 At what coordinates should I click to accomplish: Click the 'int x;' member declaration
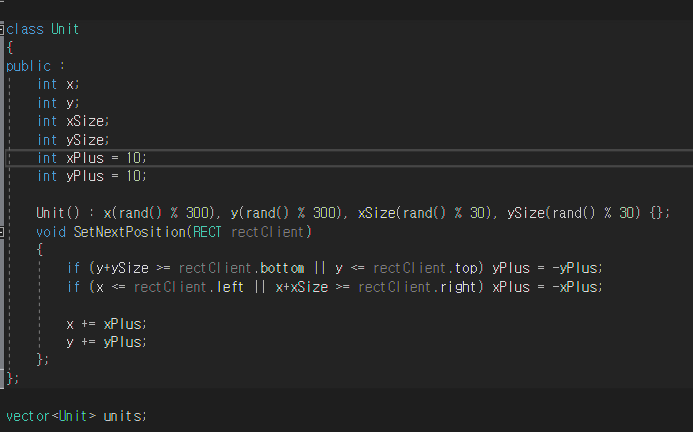[x=58, y=84]
